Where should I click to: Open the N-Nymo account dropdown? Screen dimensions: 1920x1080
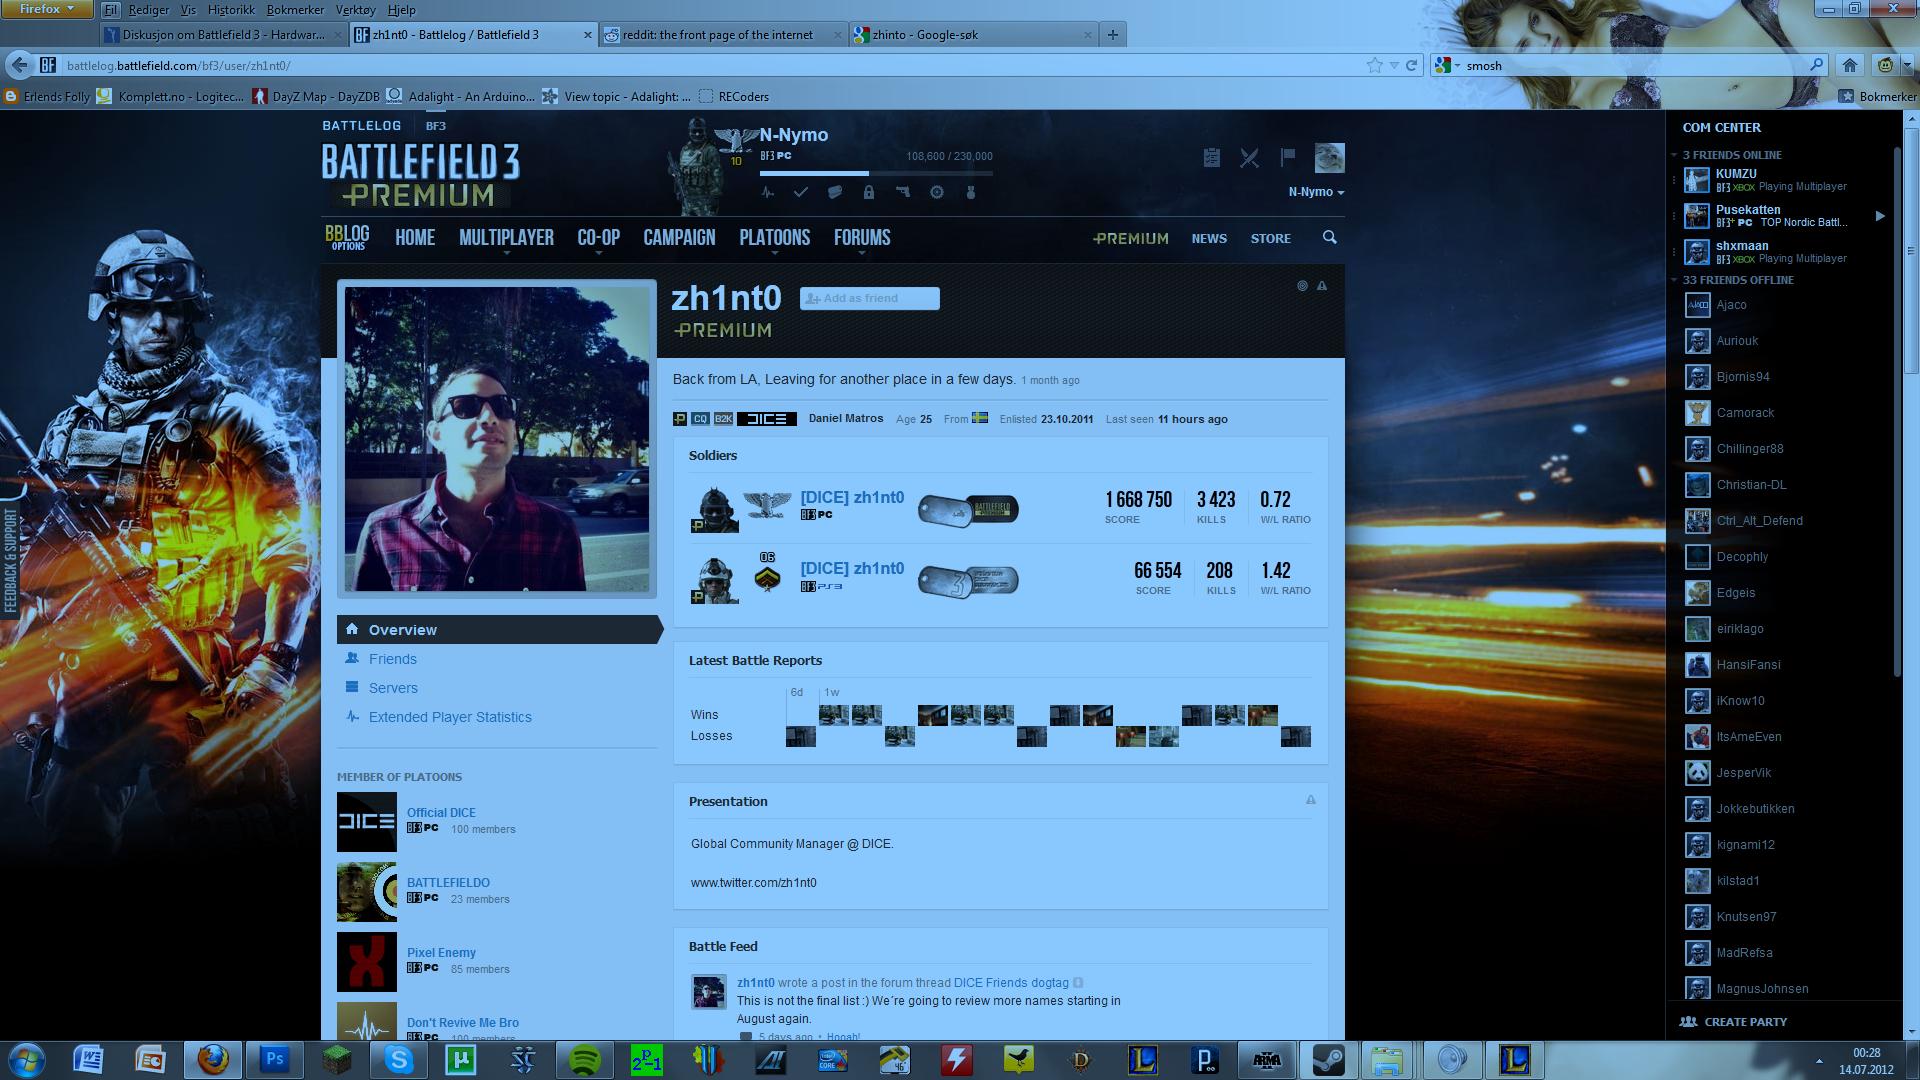coord(1316,192)
